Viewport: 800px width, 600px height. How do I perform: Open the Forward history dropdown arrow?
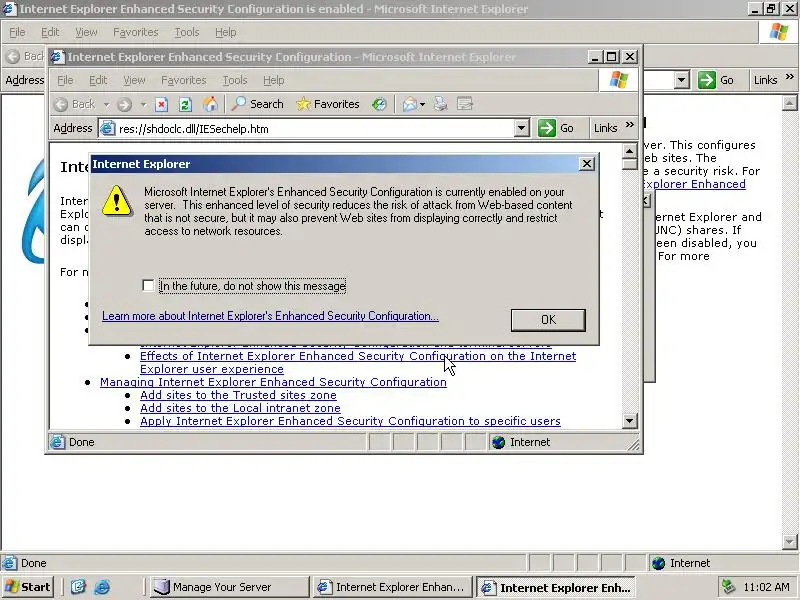pyautogui.click(x=143, y=105)
